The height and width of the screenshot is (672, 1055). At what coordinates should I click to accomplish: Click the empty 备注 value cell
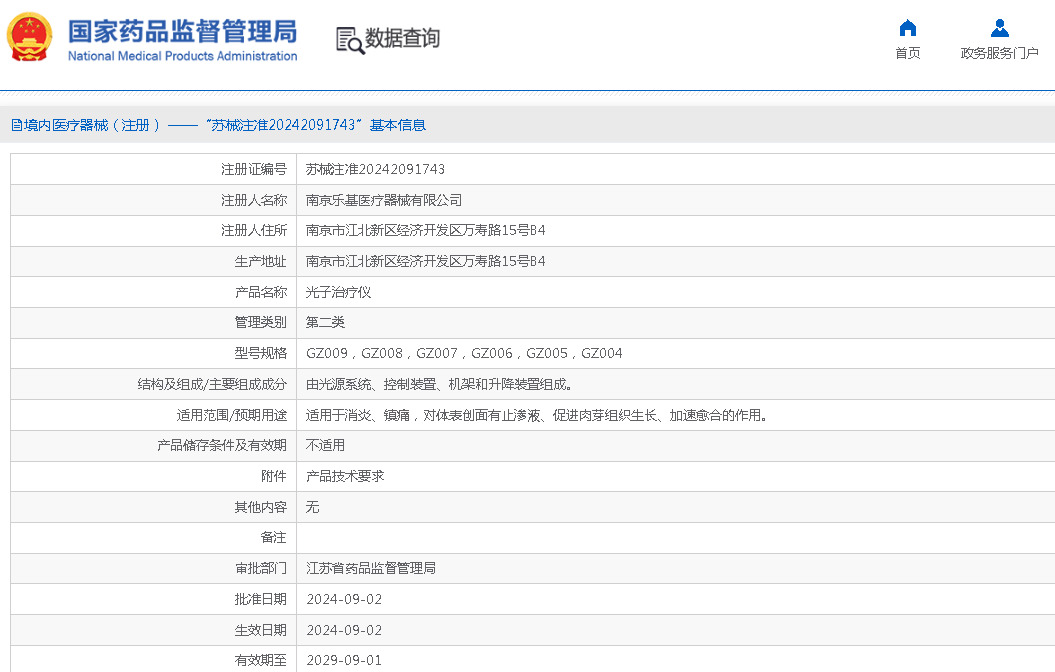pyautogui.click(x=675, y=537)
